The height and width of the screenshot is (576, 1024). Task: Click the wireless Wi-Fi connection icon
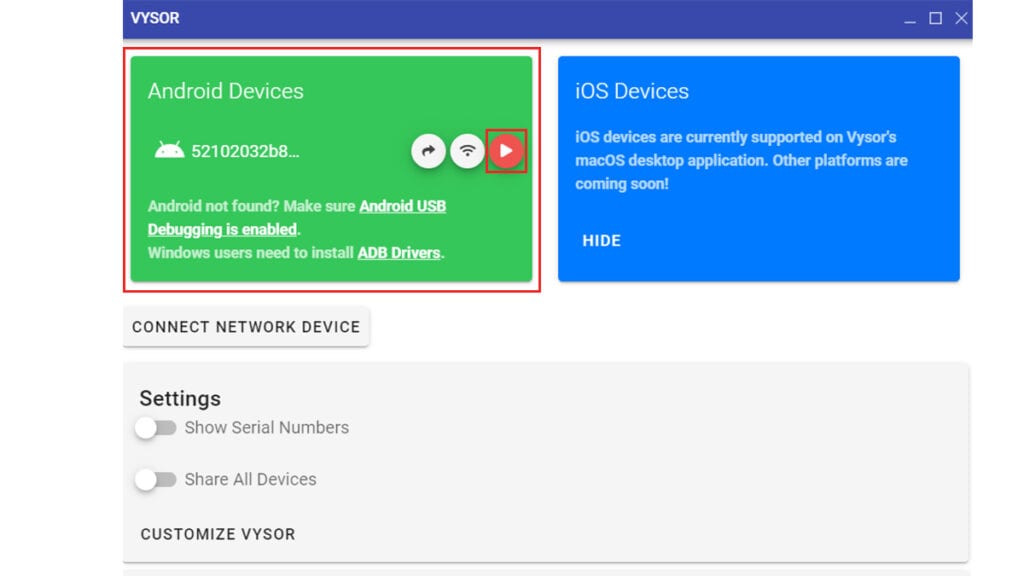coord(468,151)
